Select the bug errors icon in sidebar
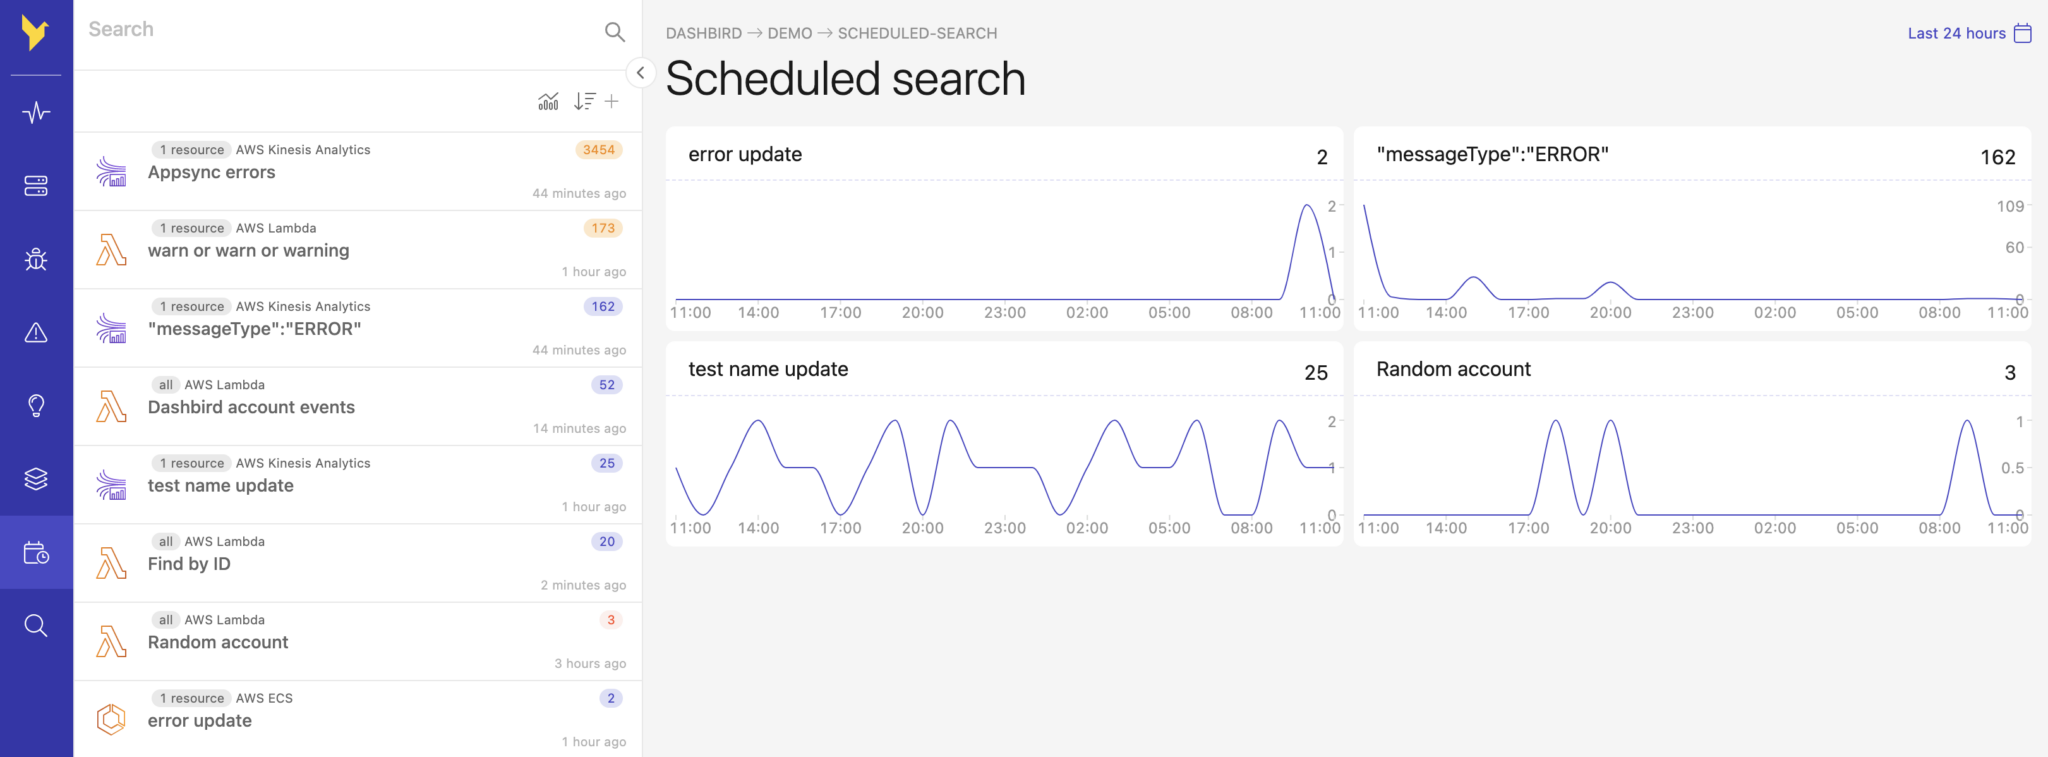 pos(36,258)
